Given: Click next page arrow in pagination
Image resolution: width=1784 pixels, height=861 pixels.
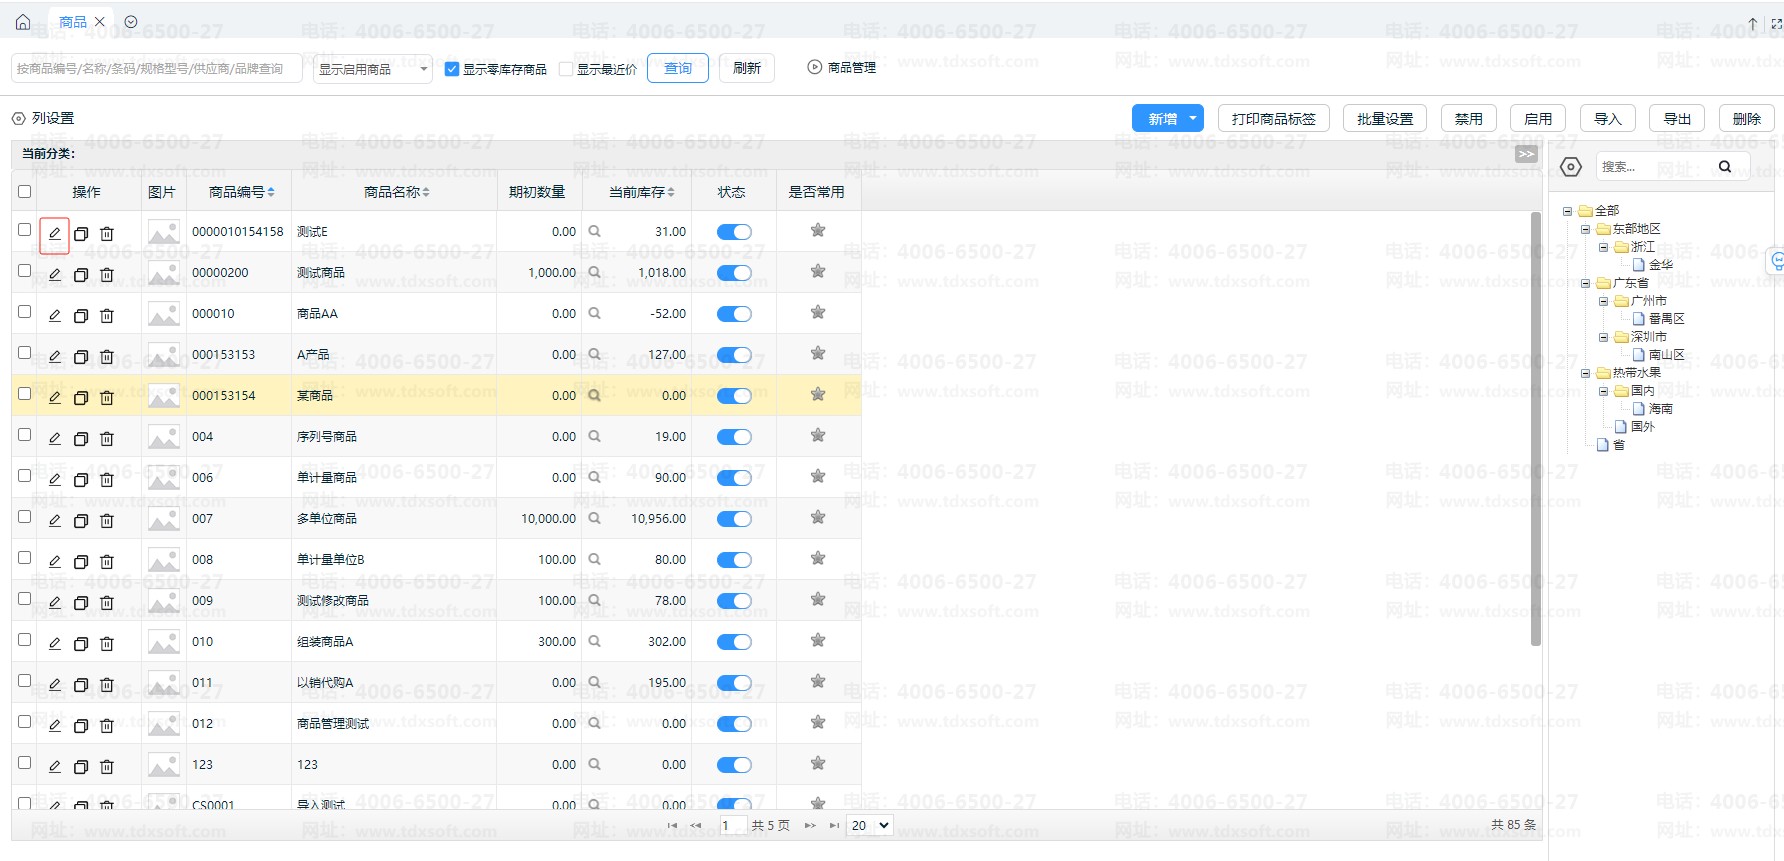Looking at the screenshot, I should [809, 825].
